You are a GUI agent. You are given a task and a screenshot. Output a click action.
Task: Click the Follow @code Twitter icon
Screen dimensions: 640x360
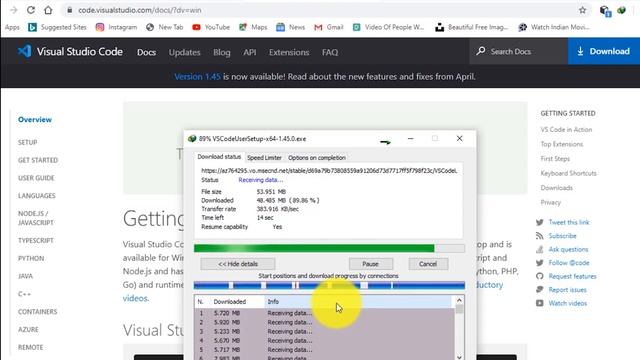coord(540,263)
